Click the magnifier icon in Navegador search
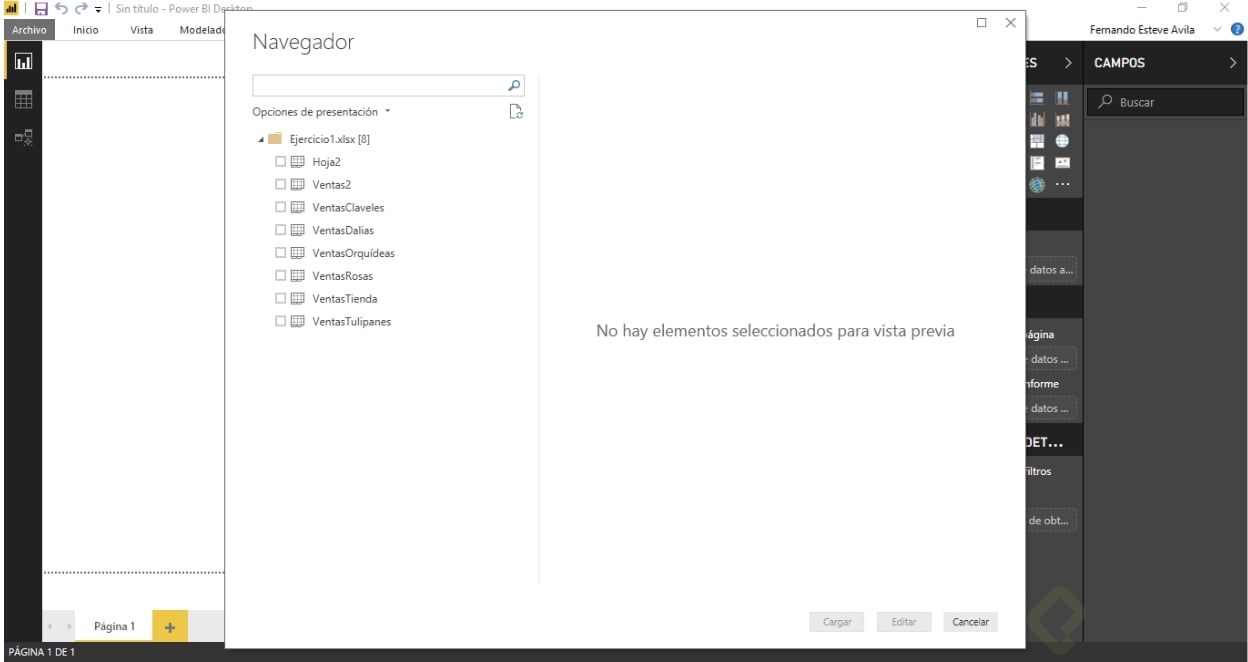The width and height of the screenshot is (1248, 662). pos(514,86)
